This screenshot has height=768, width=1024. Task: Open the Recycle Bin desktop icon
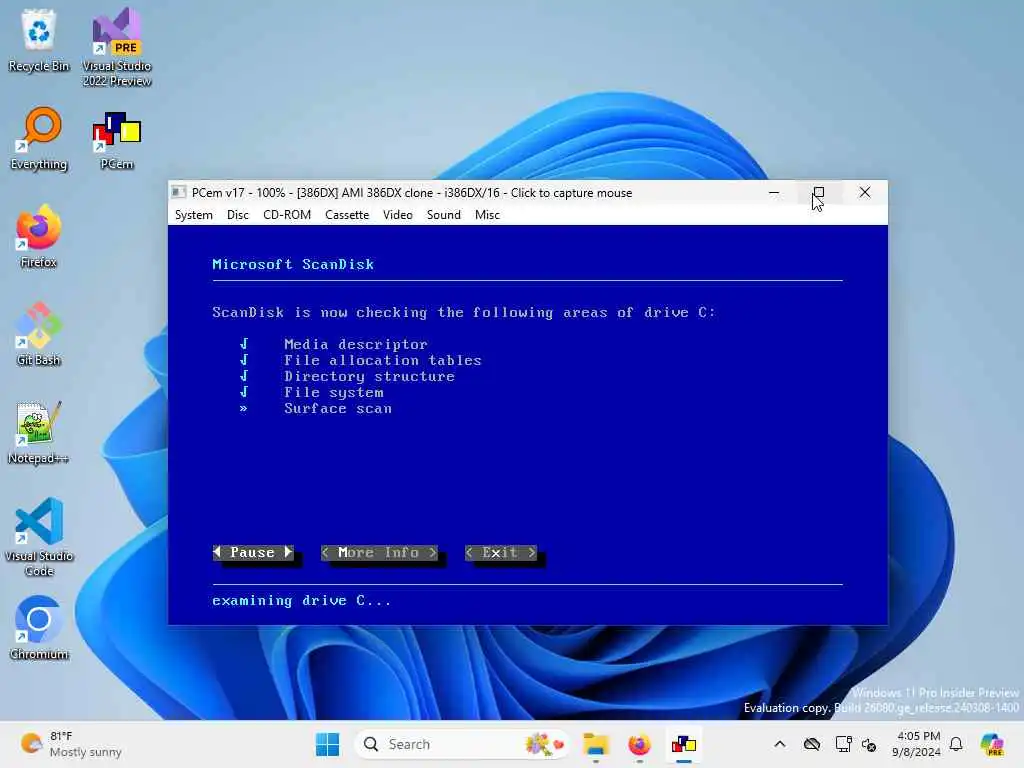click(39, 40)
